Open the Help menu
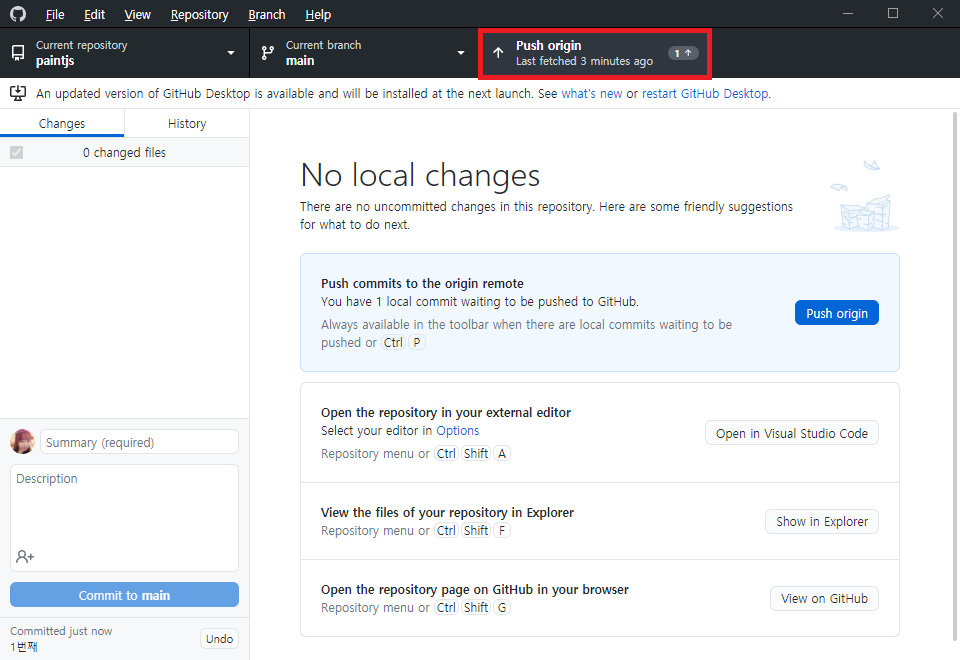Image resolution: width=960 pixels, height=660 pixels. coord(318,14)
